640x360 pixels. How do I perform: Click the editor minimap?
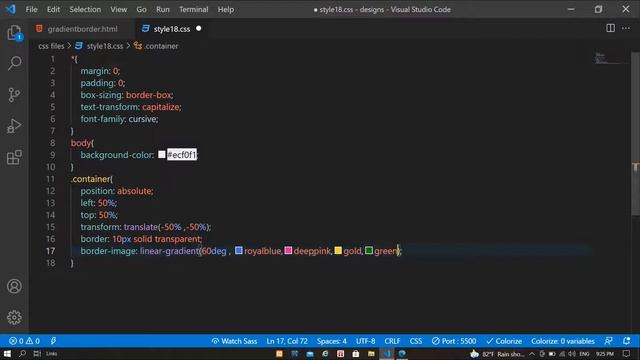(610, 58)
